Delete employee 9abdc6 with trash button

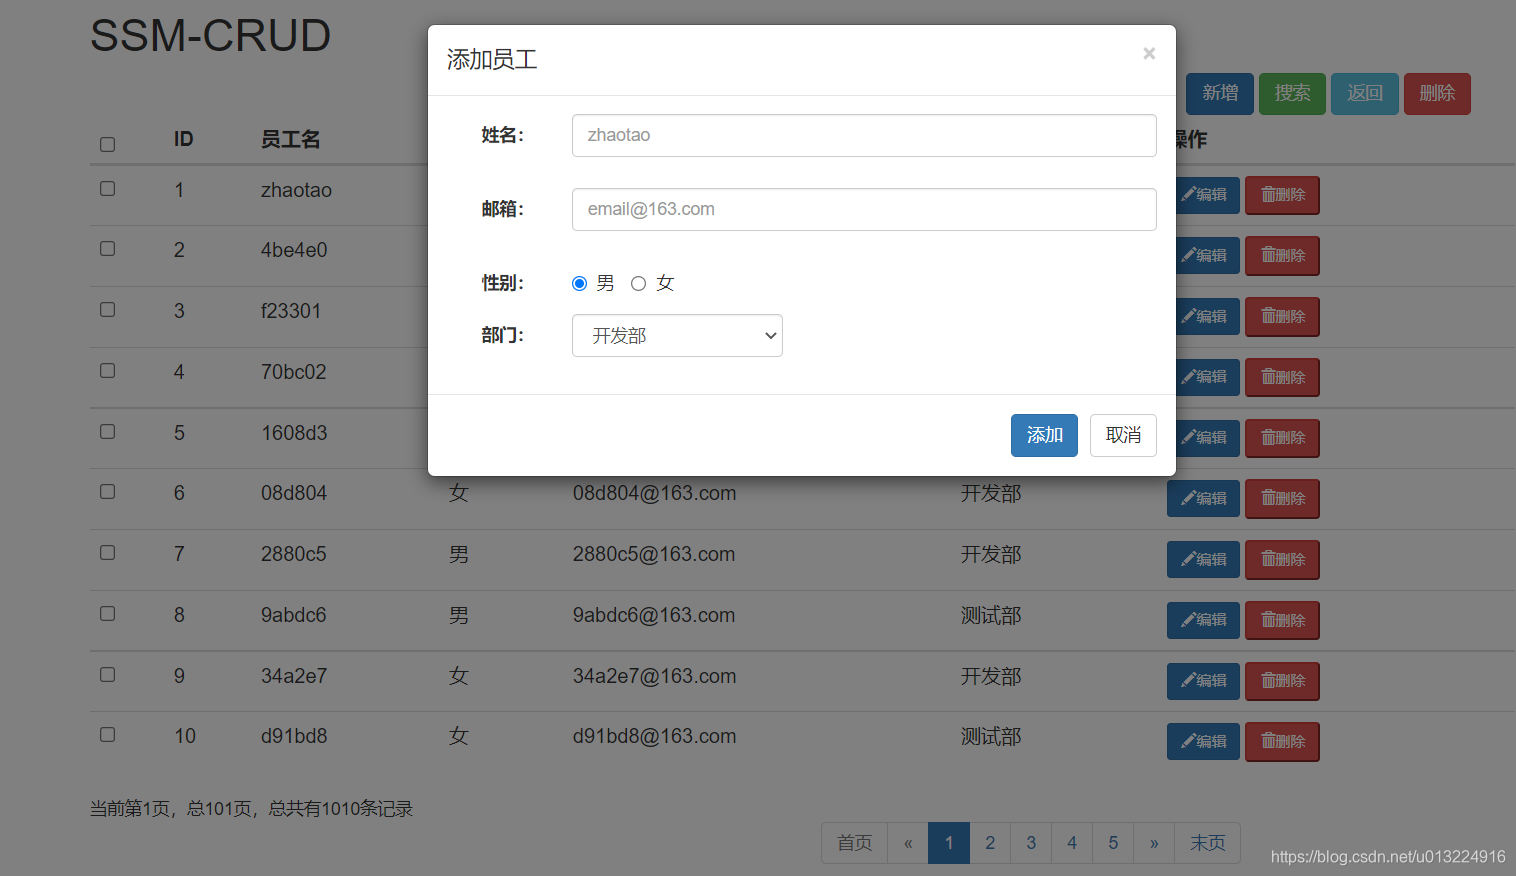1282,620
